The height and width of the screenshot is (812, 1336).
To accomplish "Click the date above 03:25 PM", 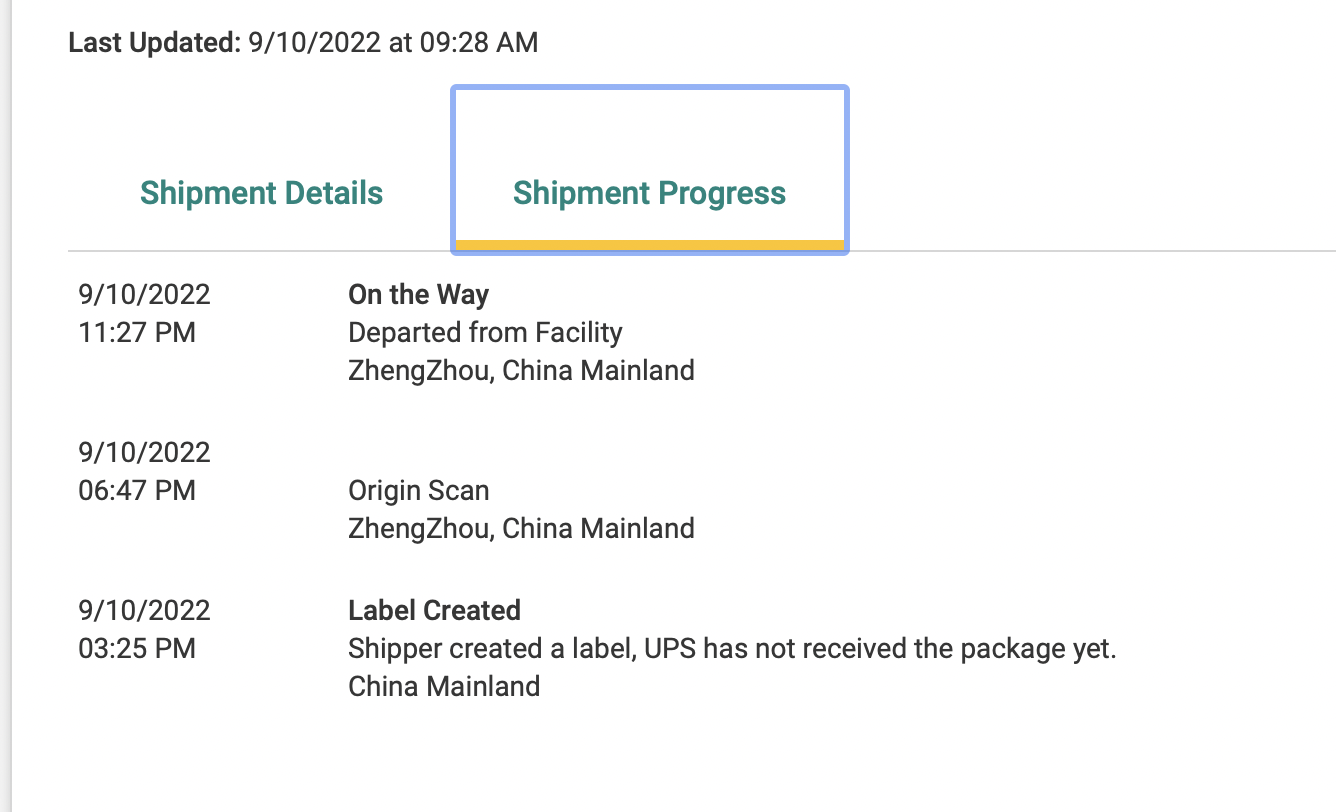I will [144, 611].
